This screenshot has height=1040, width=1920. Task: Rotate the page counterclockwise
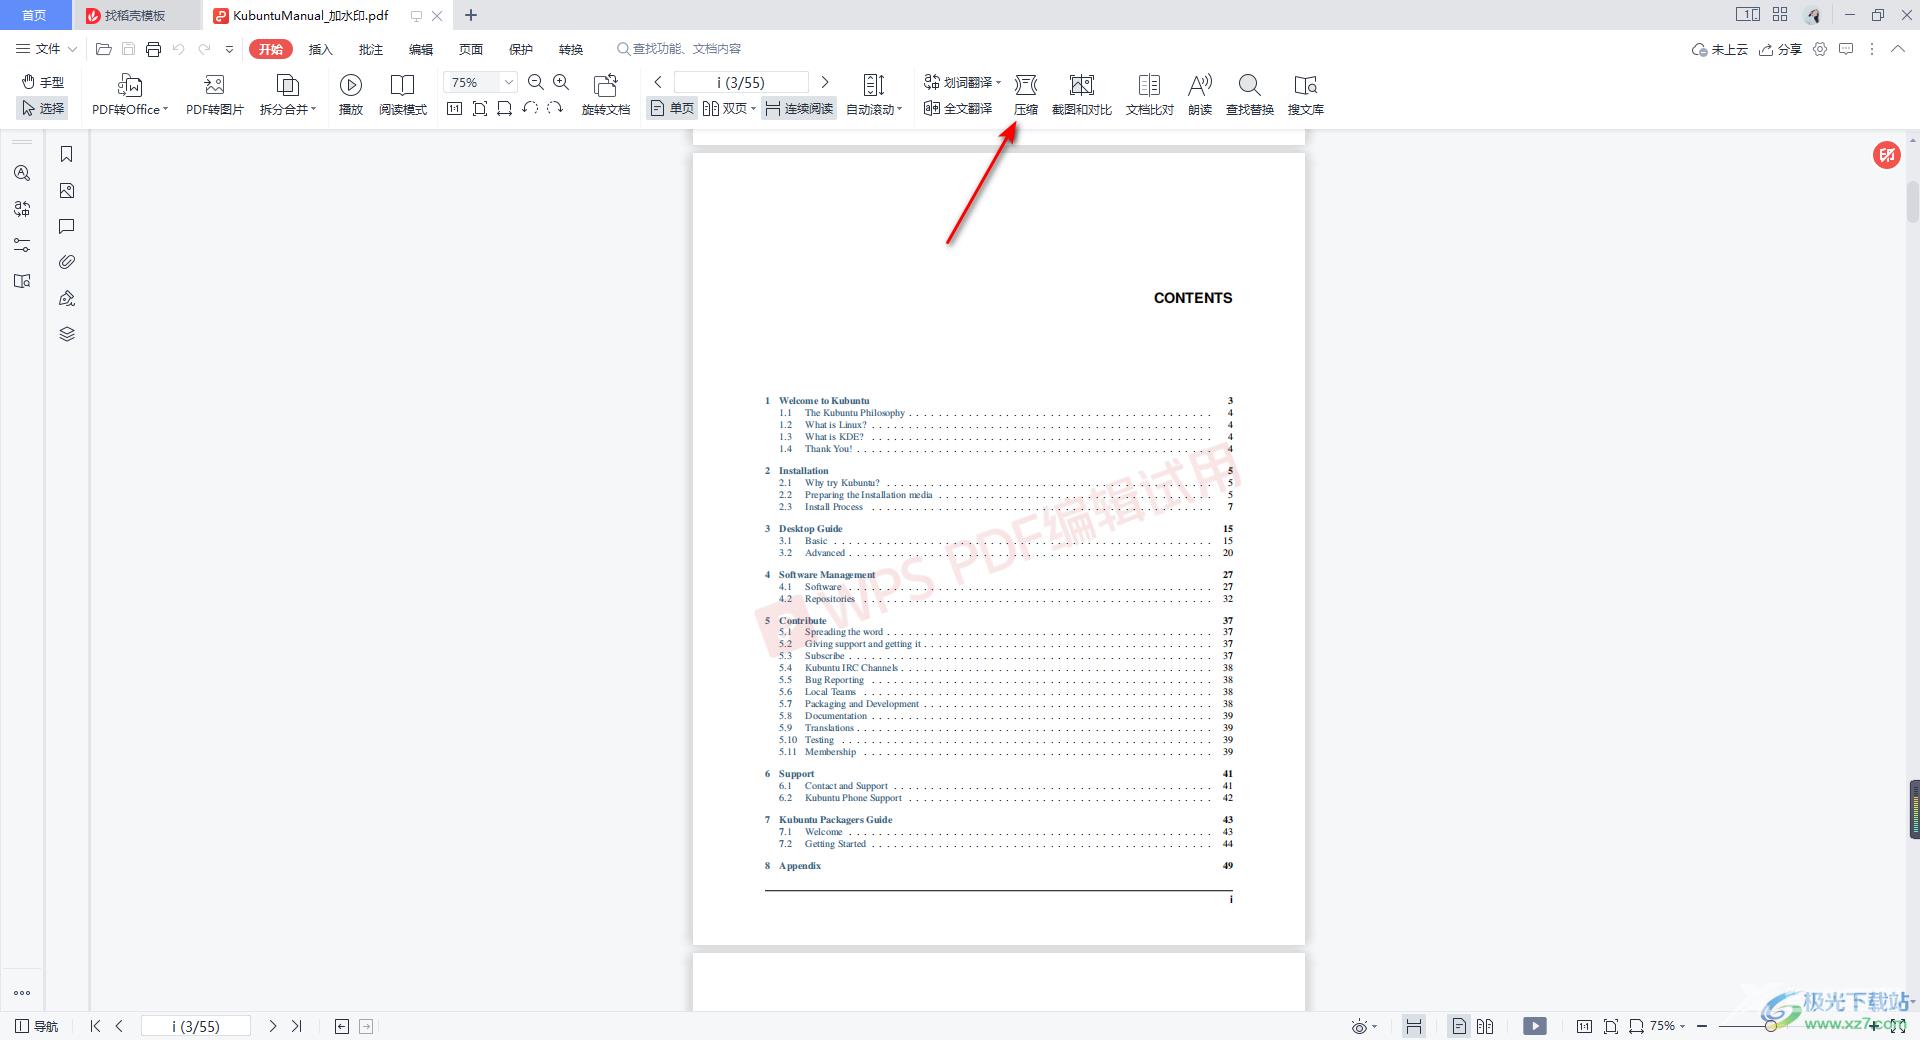click(x=530, y=108)
